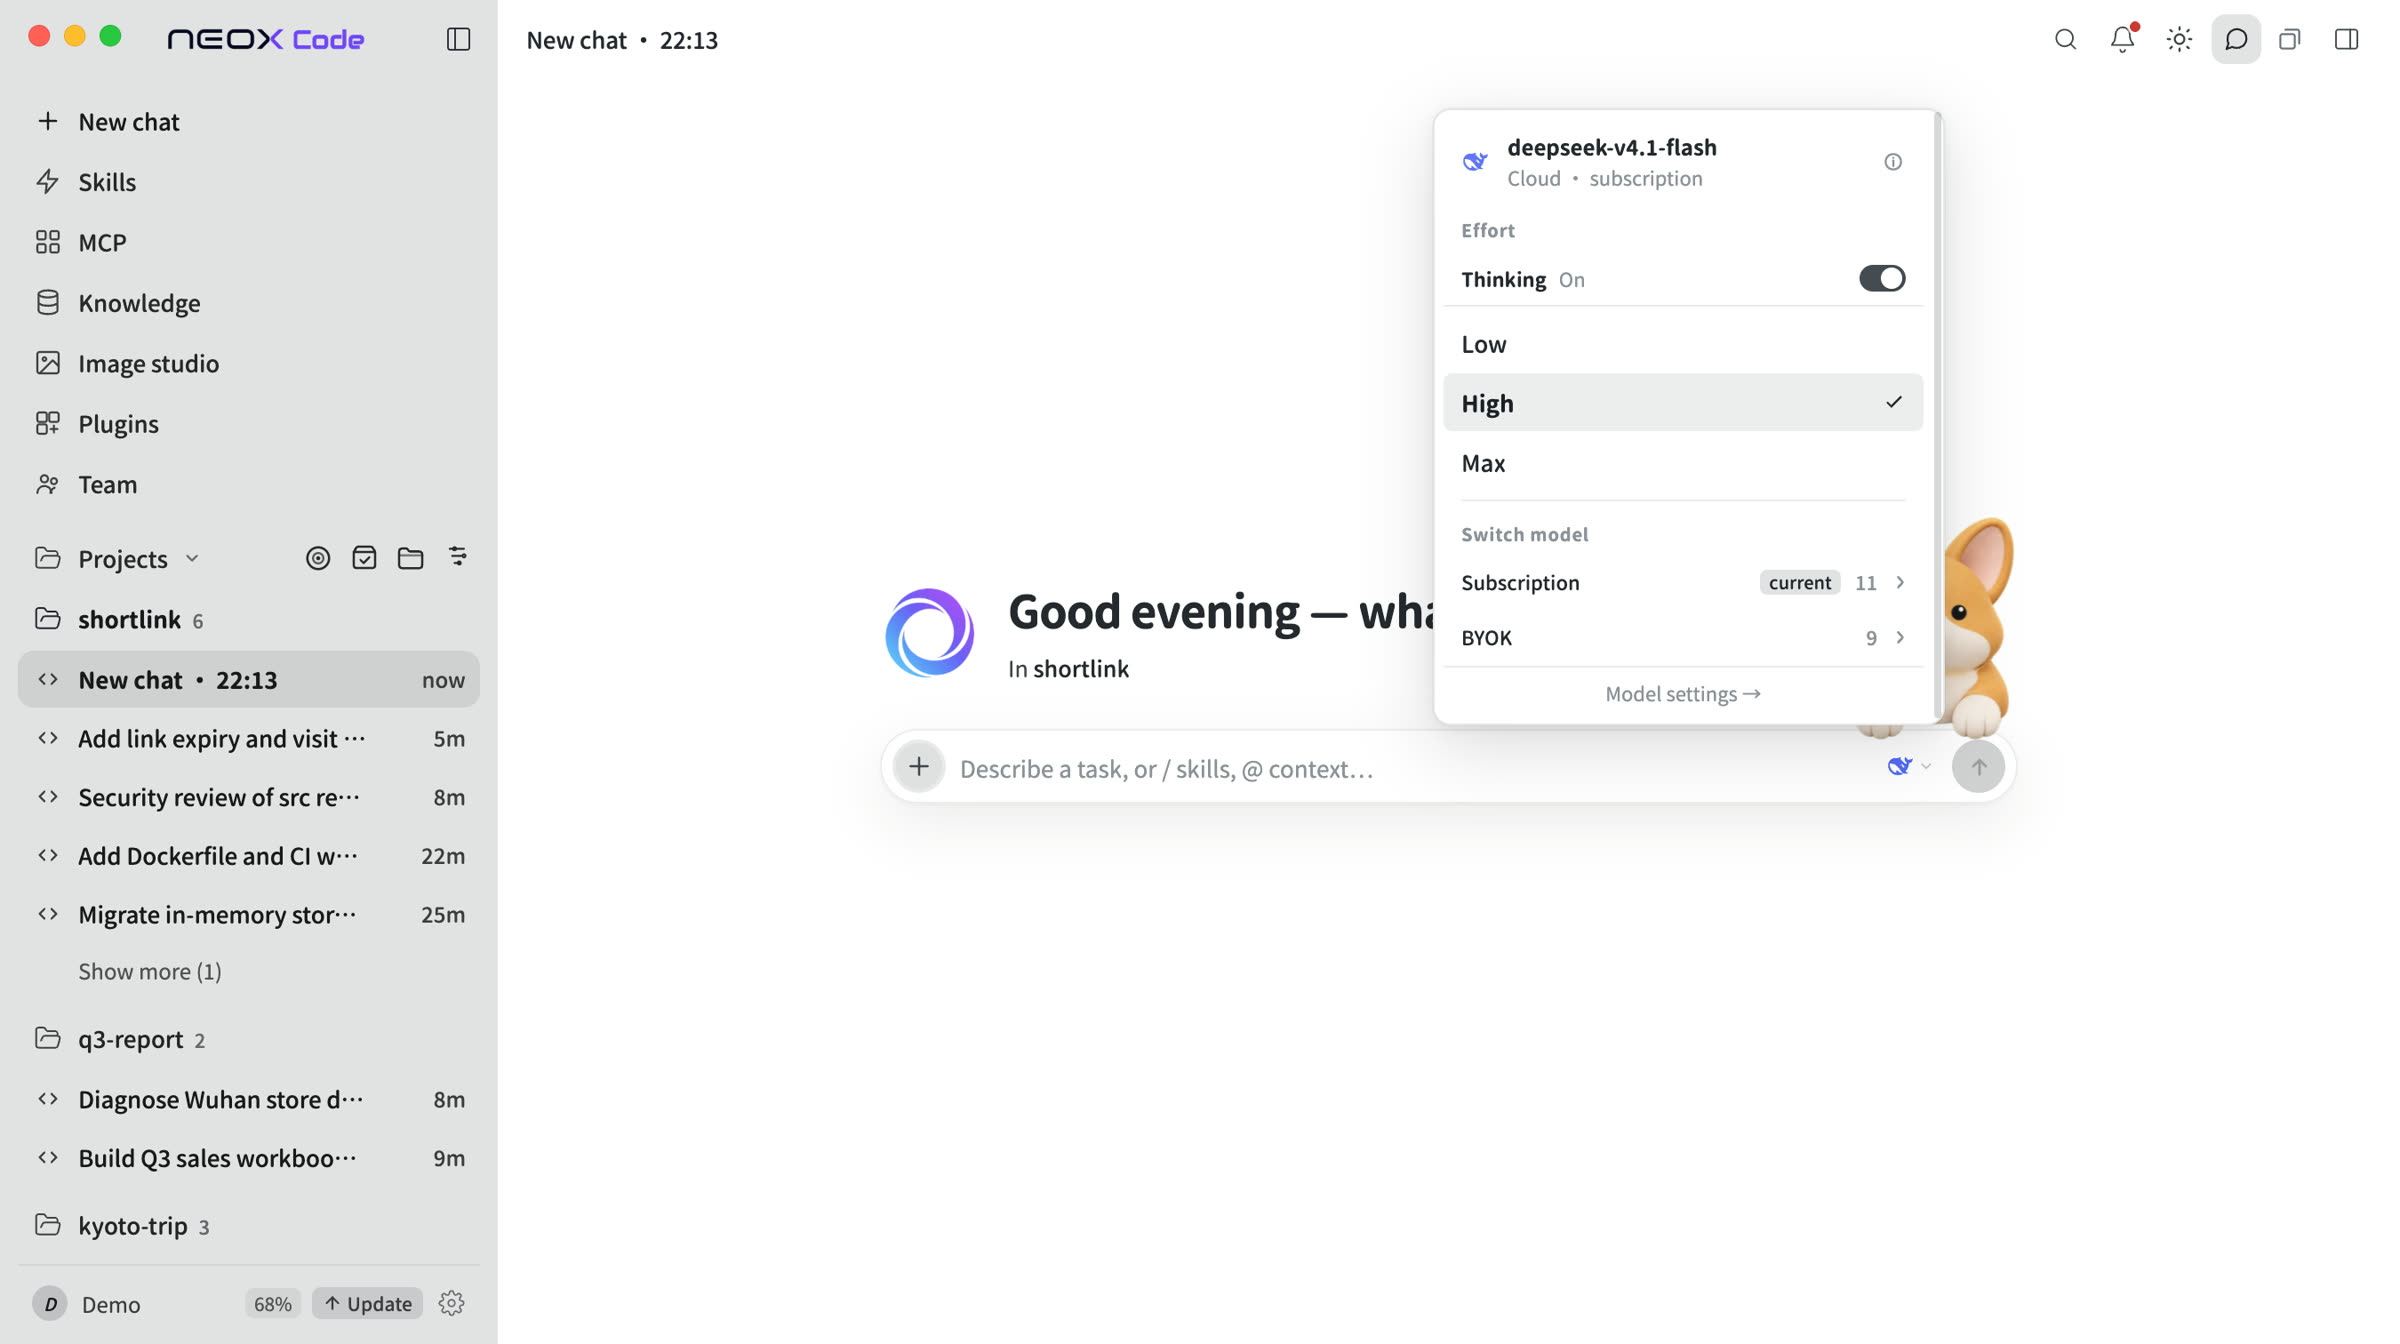
Task: Click the new folder icon beside Projects
Action: click(x=410, y=558)
